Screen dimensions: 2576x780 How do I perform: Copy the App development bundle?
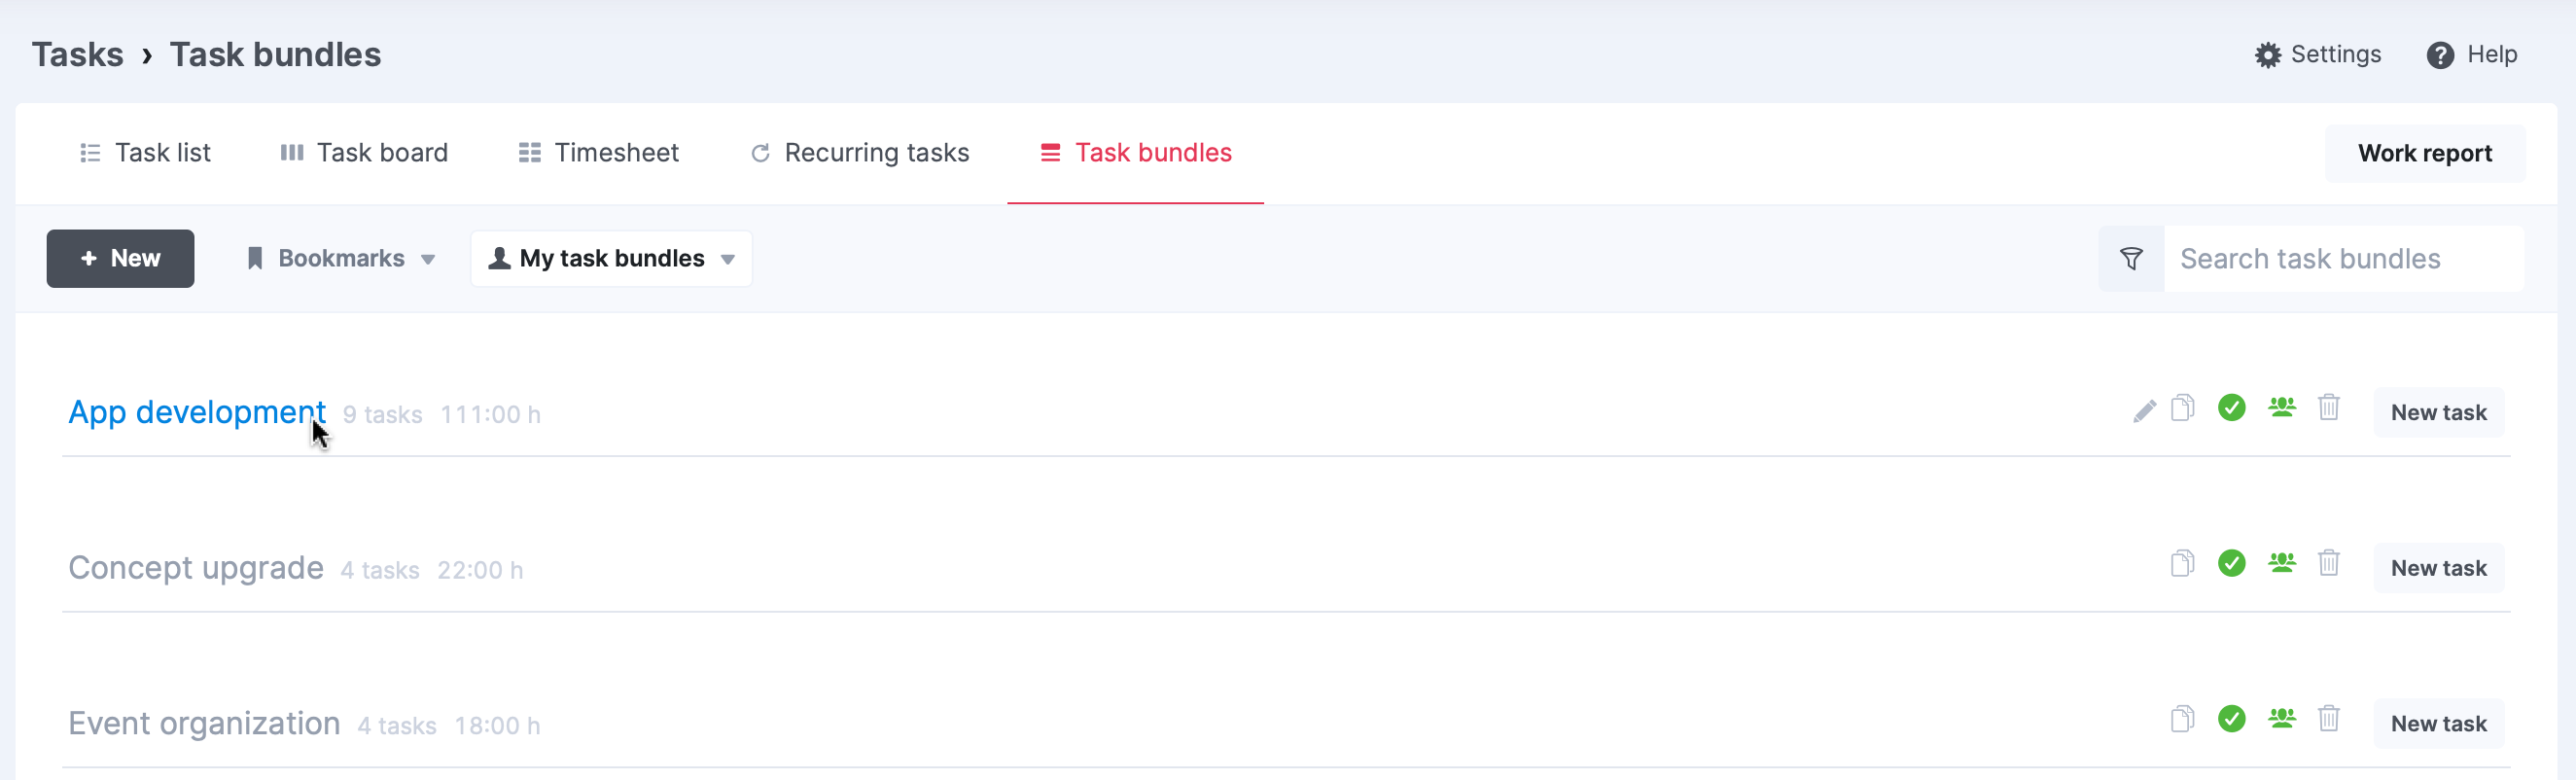pos(2183,408)
